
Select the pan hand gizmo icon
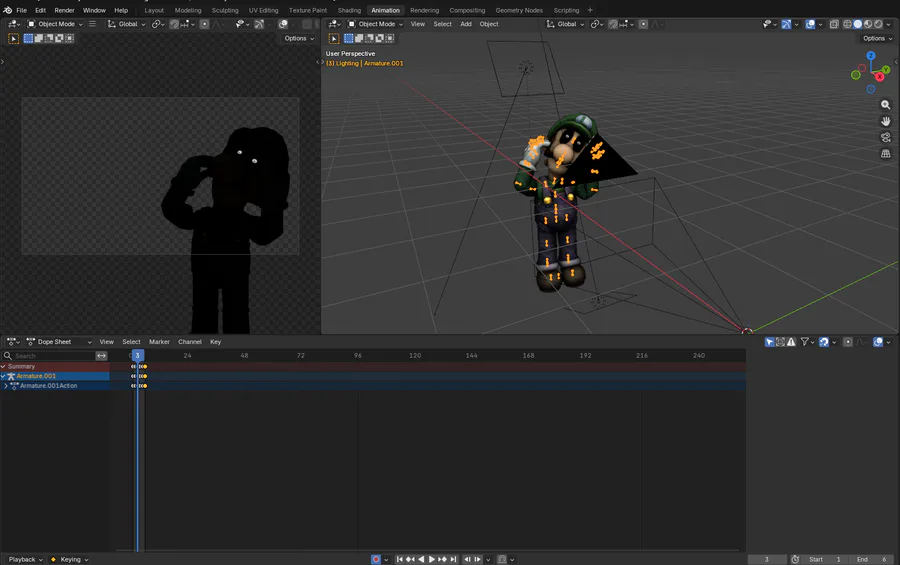[885, 121]
